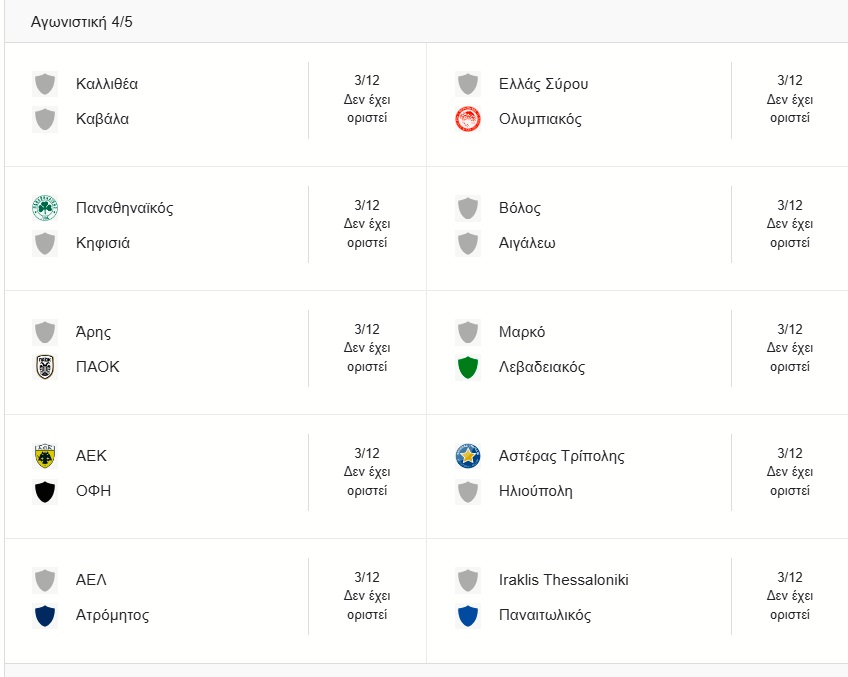Select the Ελλάς Σύρου team name
This screenshot has width=848, height=677.
[543, 84]
